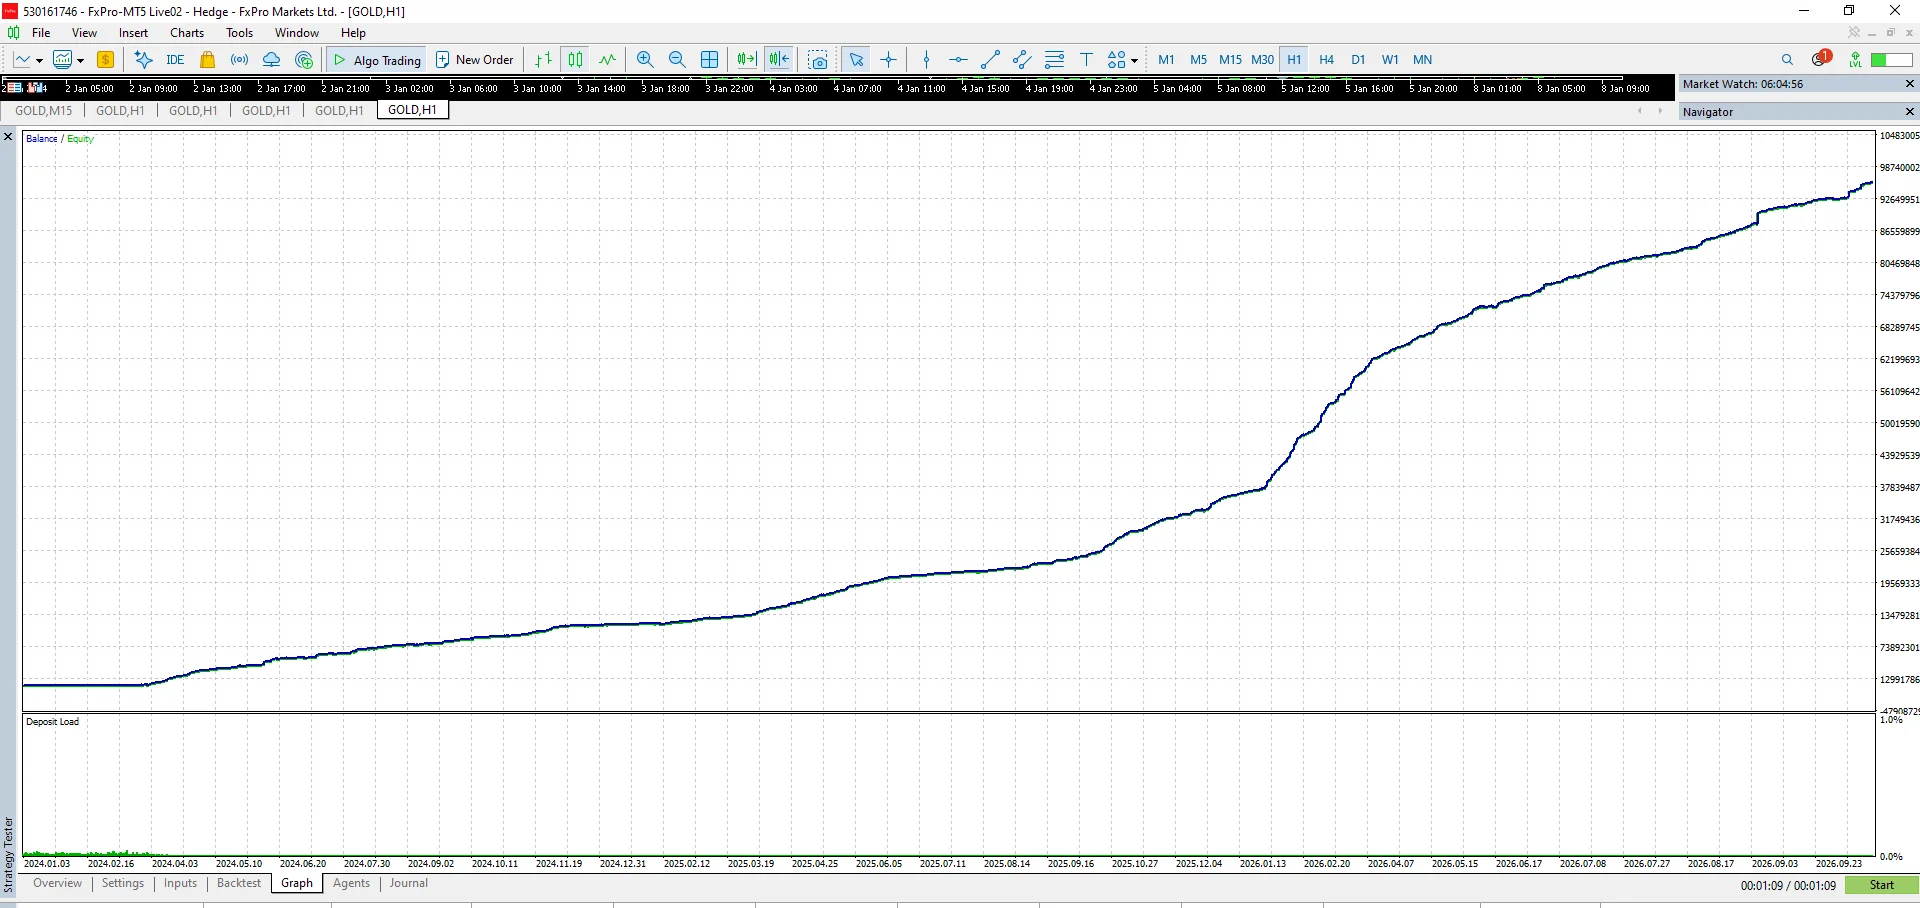Expand the profiles dropdown arrow
The image size is (1920, 908).
(80, 61)
